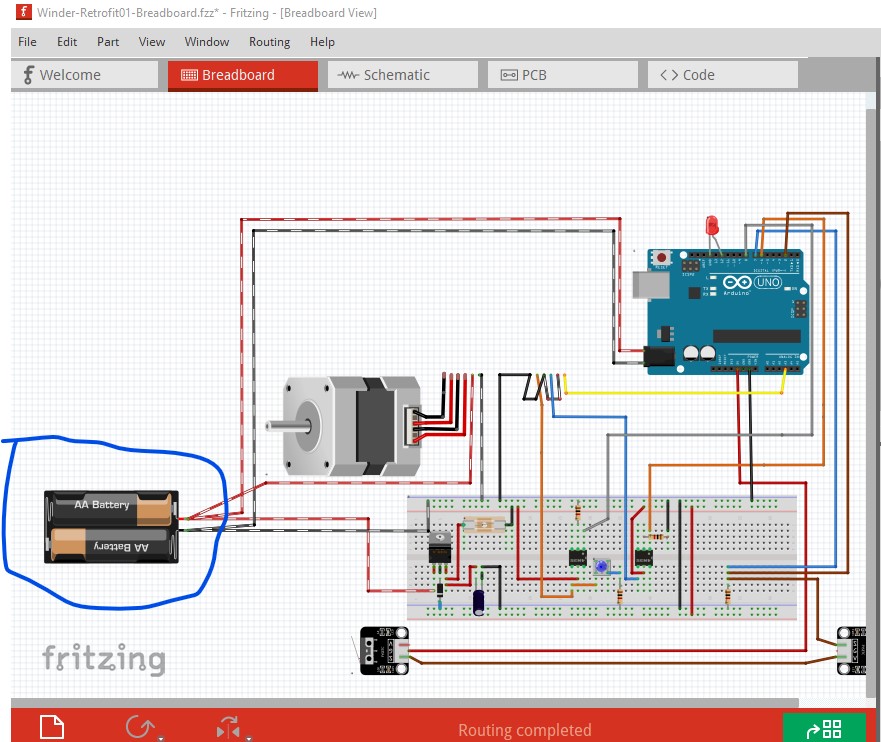The width and height of the screenshot is (881, 742).
Task: Click the green Share/export button
Action: click(824, 729)
